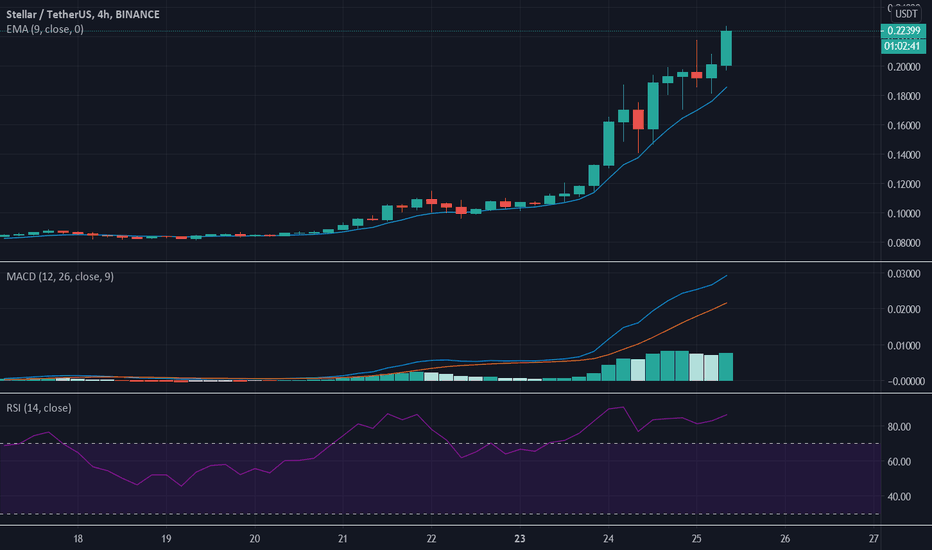This screenshot has height=550, width=932.
Task: Click the 0.16000 price axis label
Action: 903,125
